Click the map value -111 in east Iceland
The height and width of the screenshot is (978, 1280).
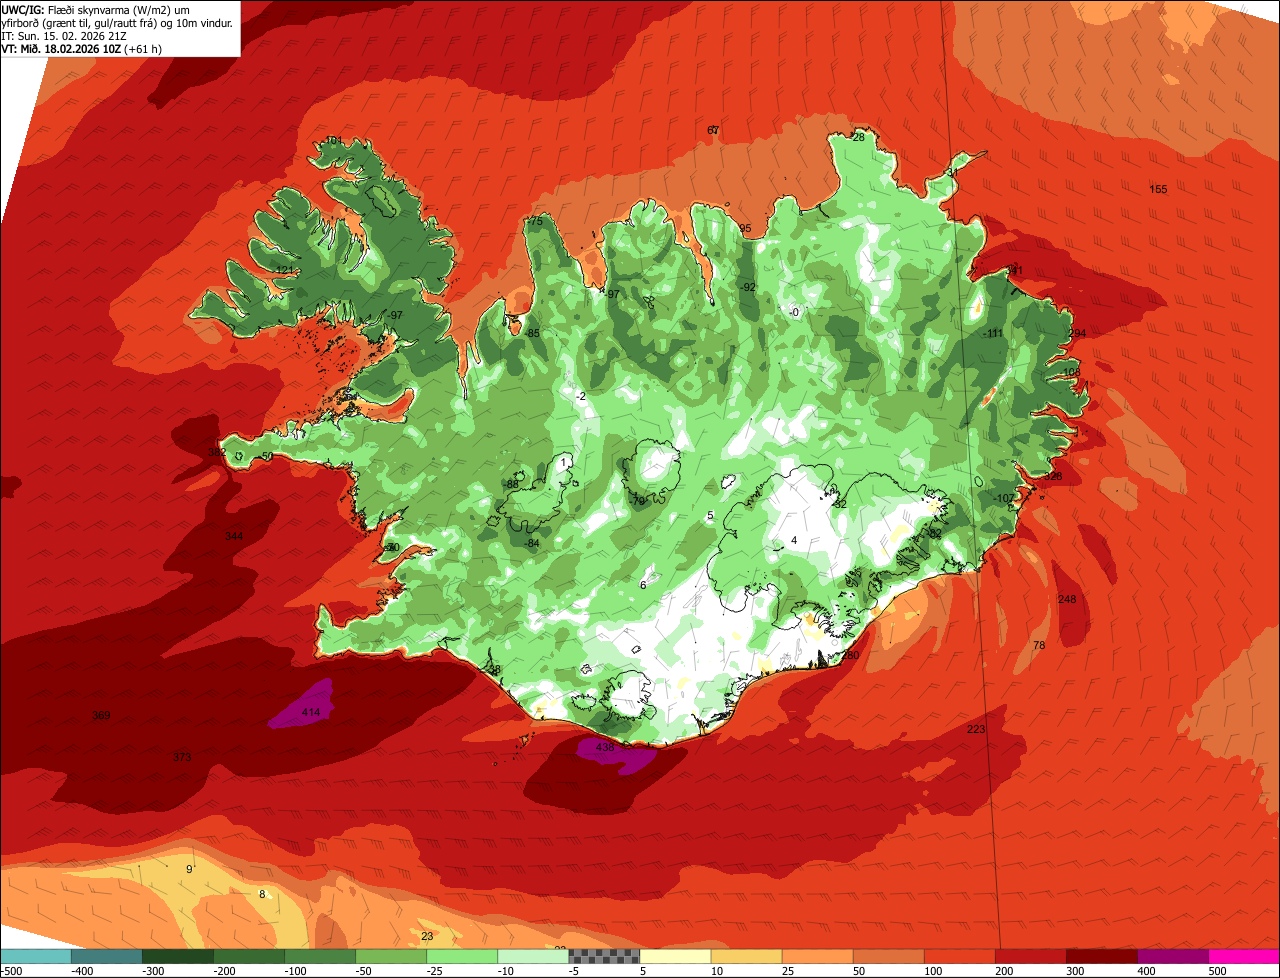click(992, 334)
